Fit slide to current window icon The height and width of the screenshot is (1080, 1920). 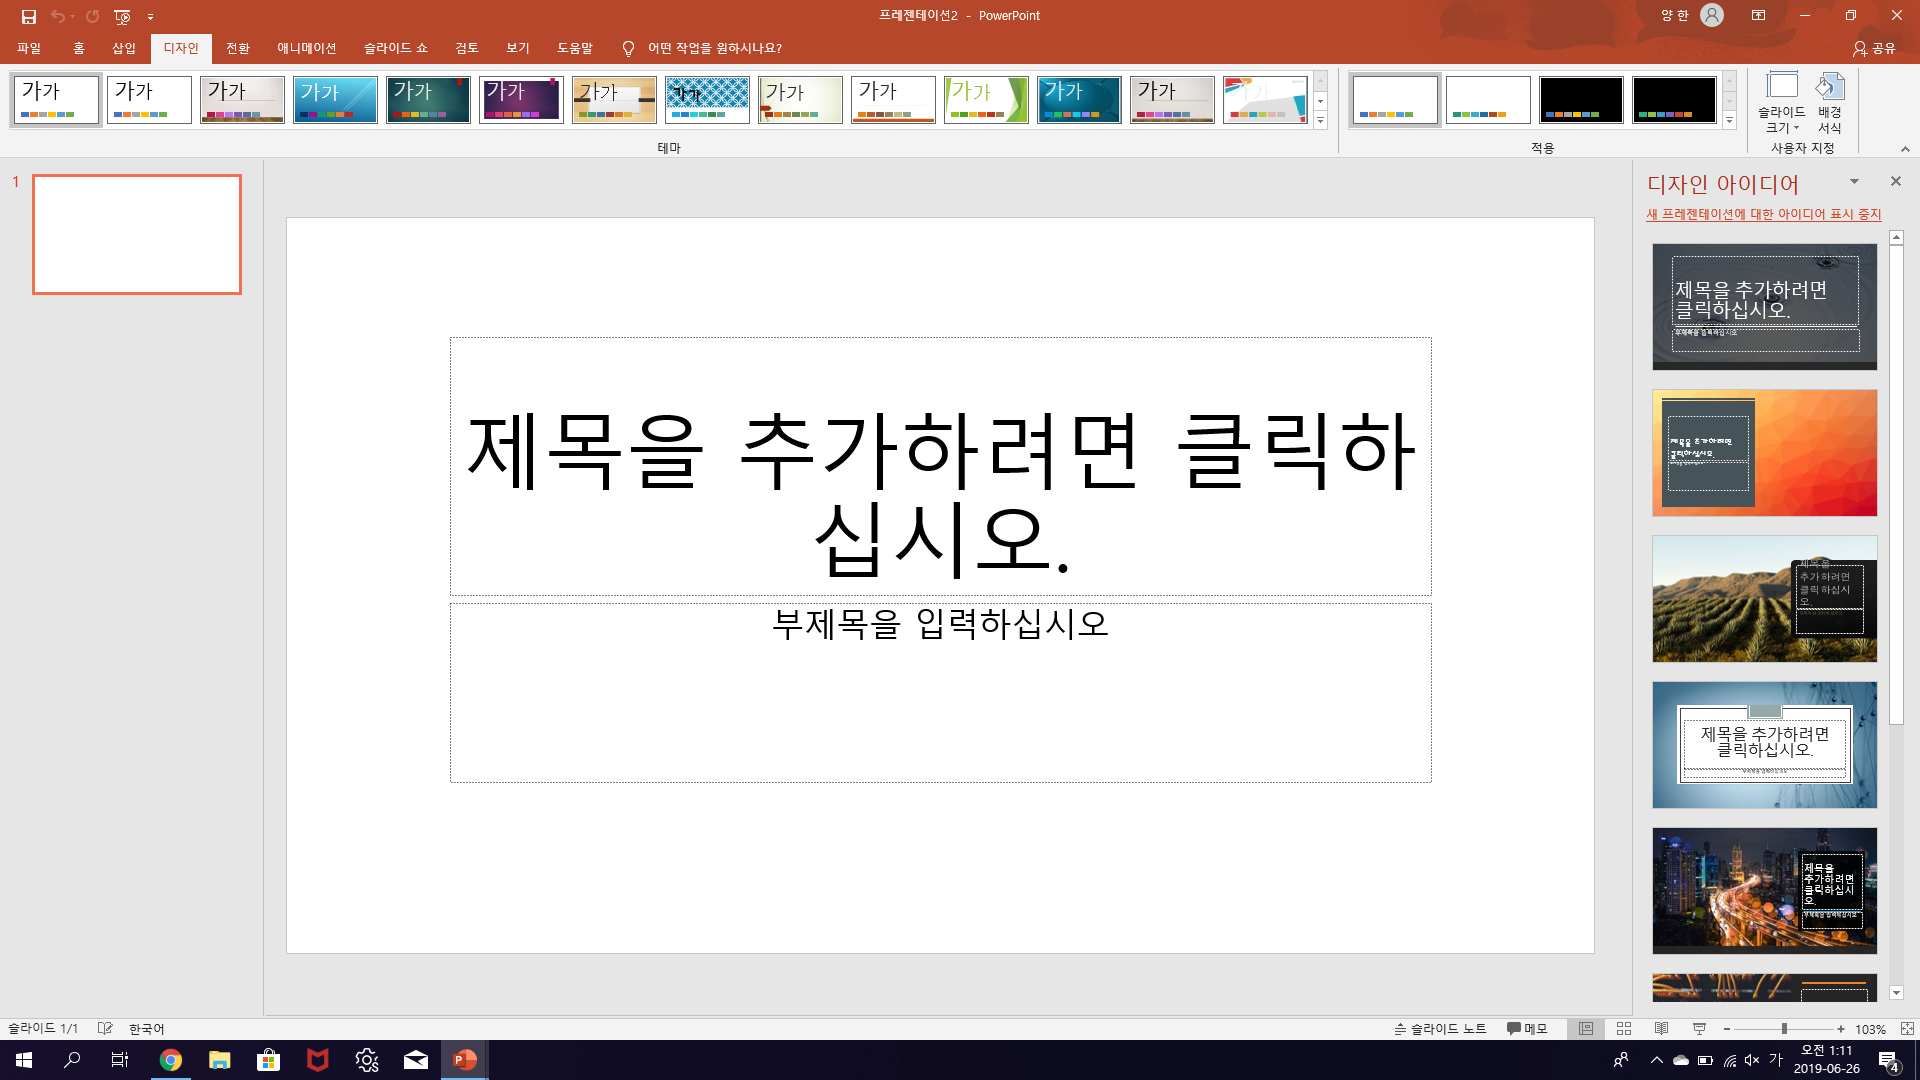pos(1907,1028)
